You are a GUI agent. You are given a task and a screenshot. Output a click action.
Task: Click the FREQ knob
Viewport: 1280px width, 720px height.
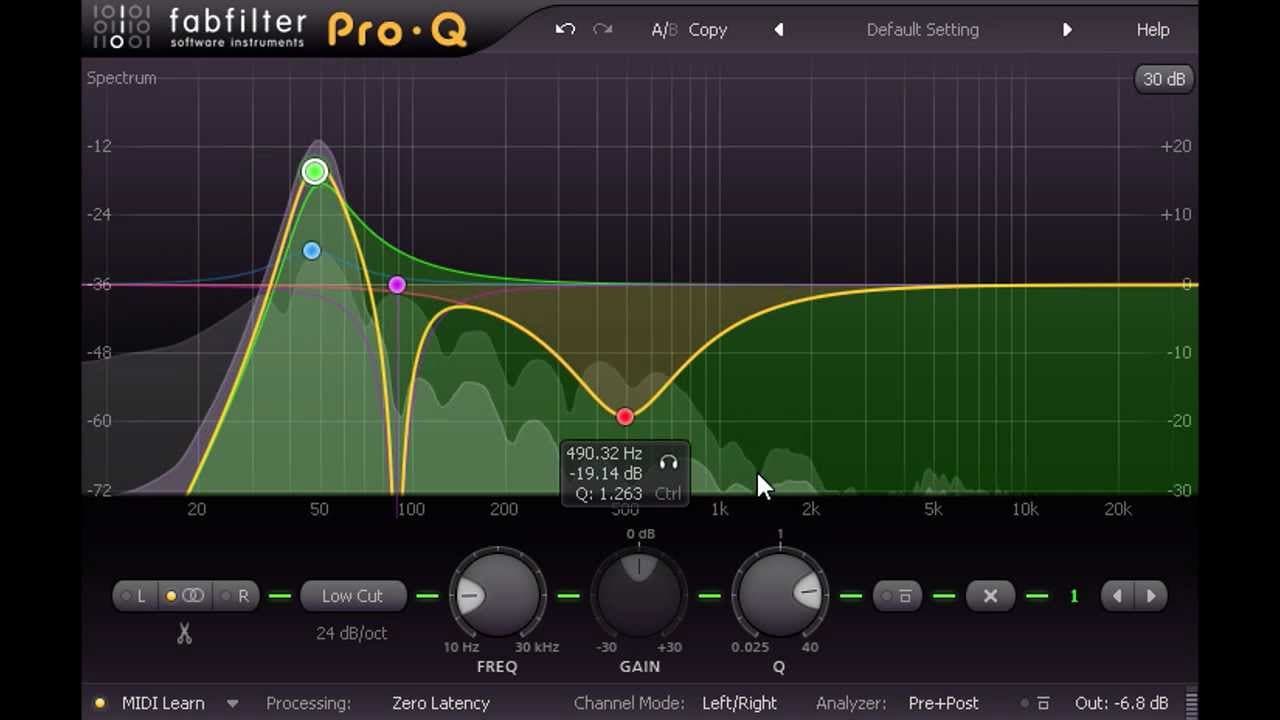(x=497, y=596)
